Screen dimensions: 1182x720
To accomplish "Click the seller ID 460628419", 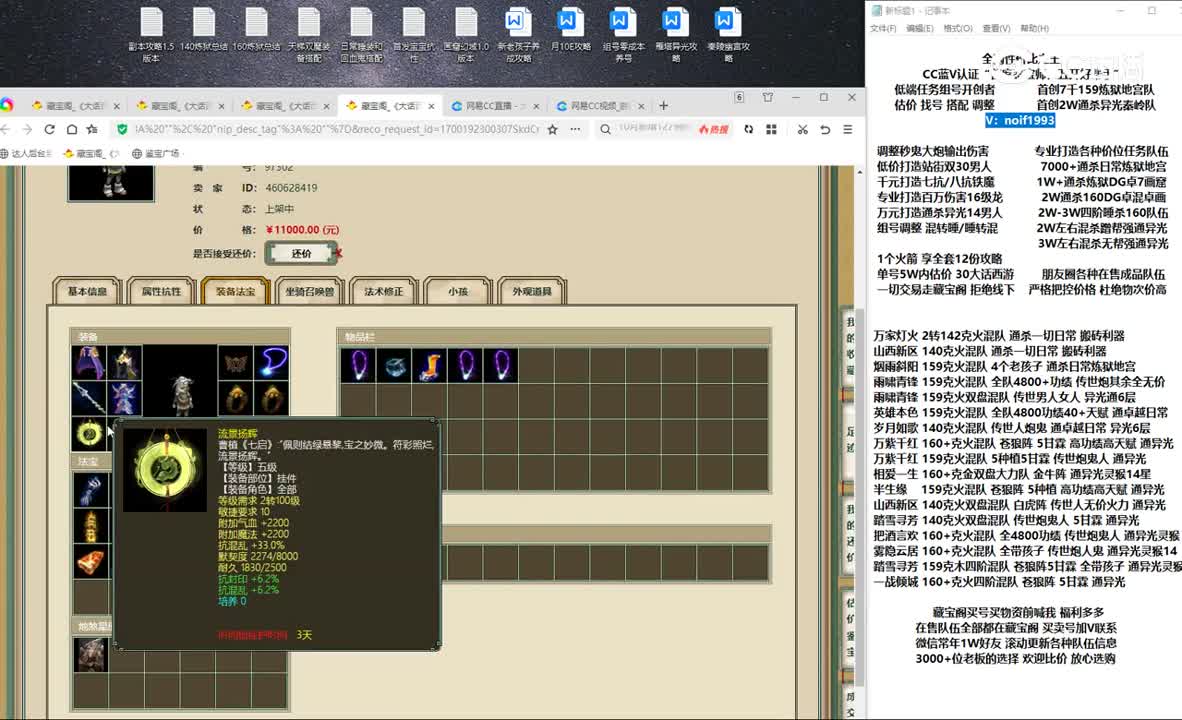I will point(291,188).
